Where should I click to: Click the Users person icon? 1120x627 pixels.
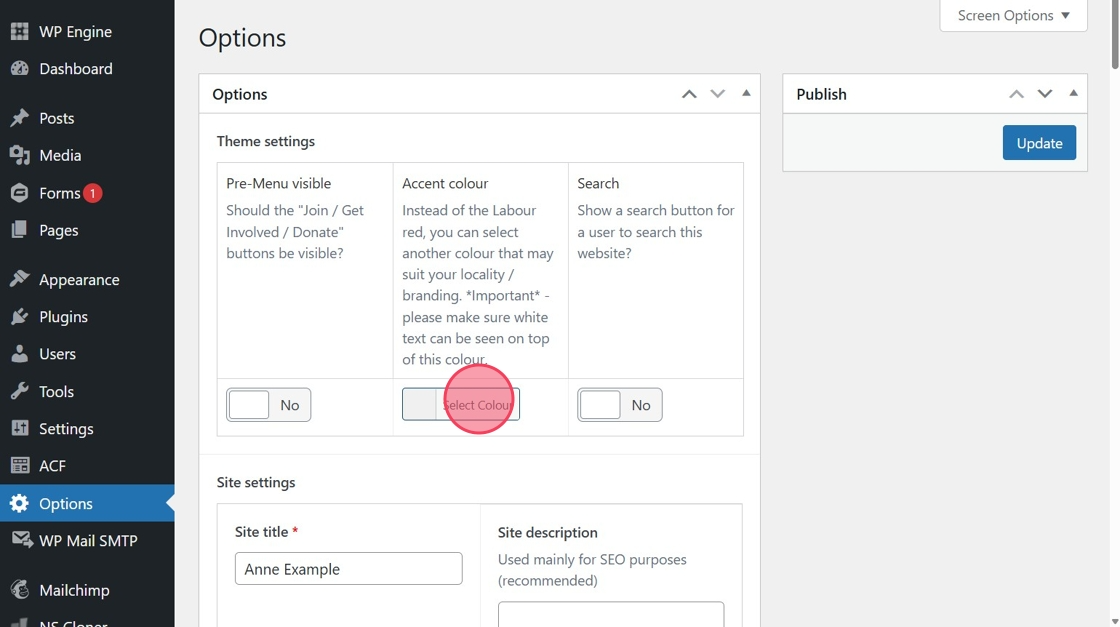[19, 354]
